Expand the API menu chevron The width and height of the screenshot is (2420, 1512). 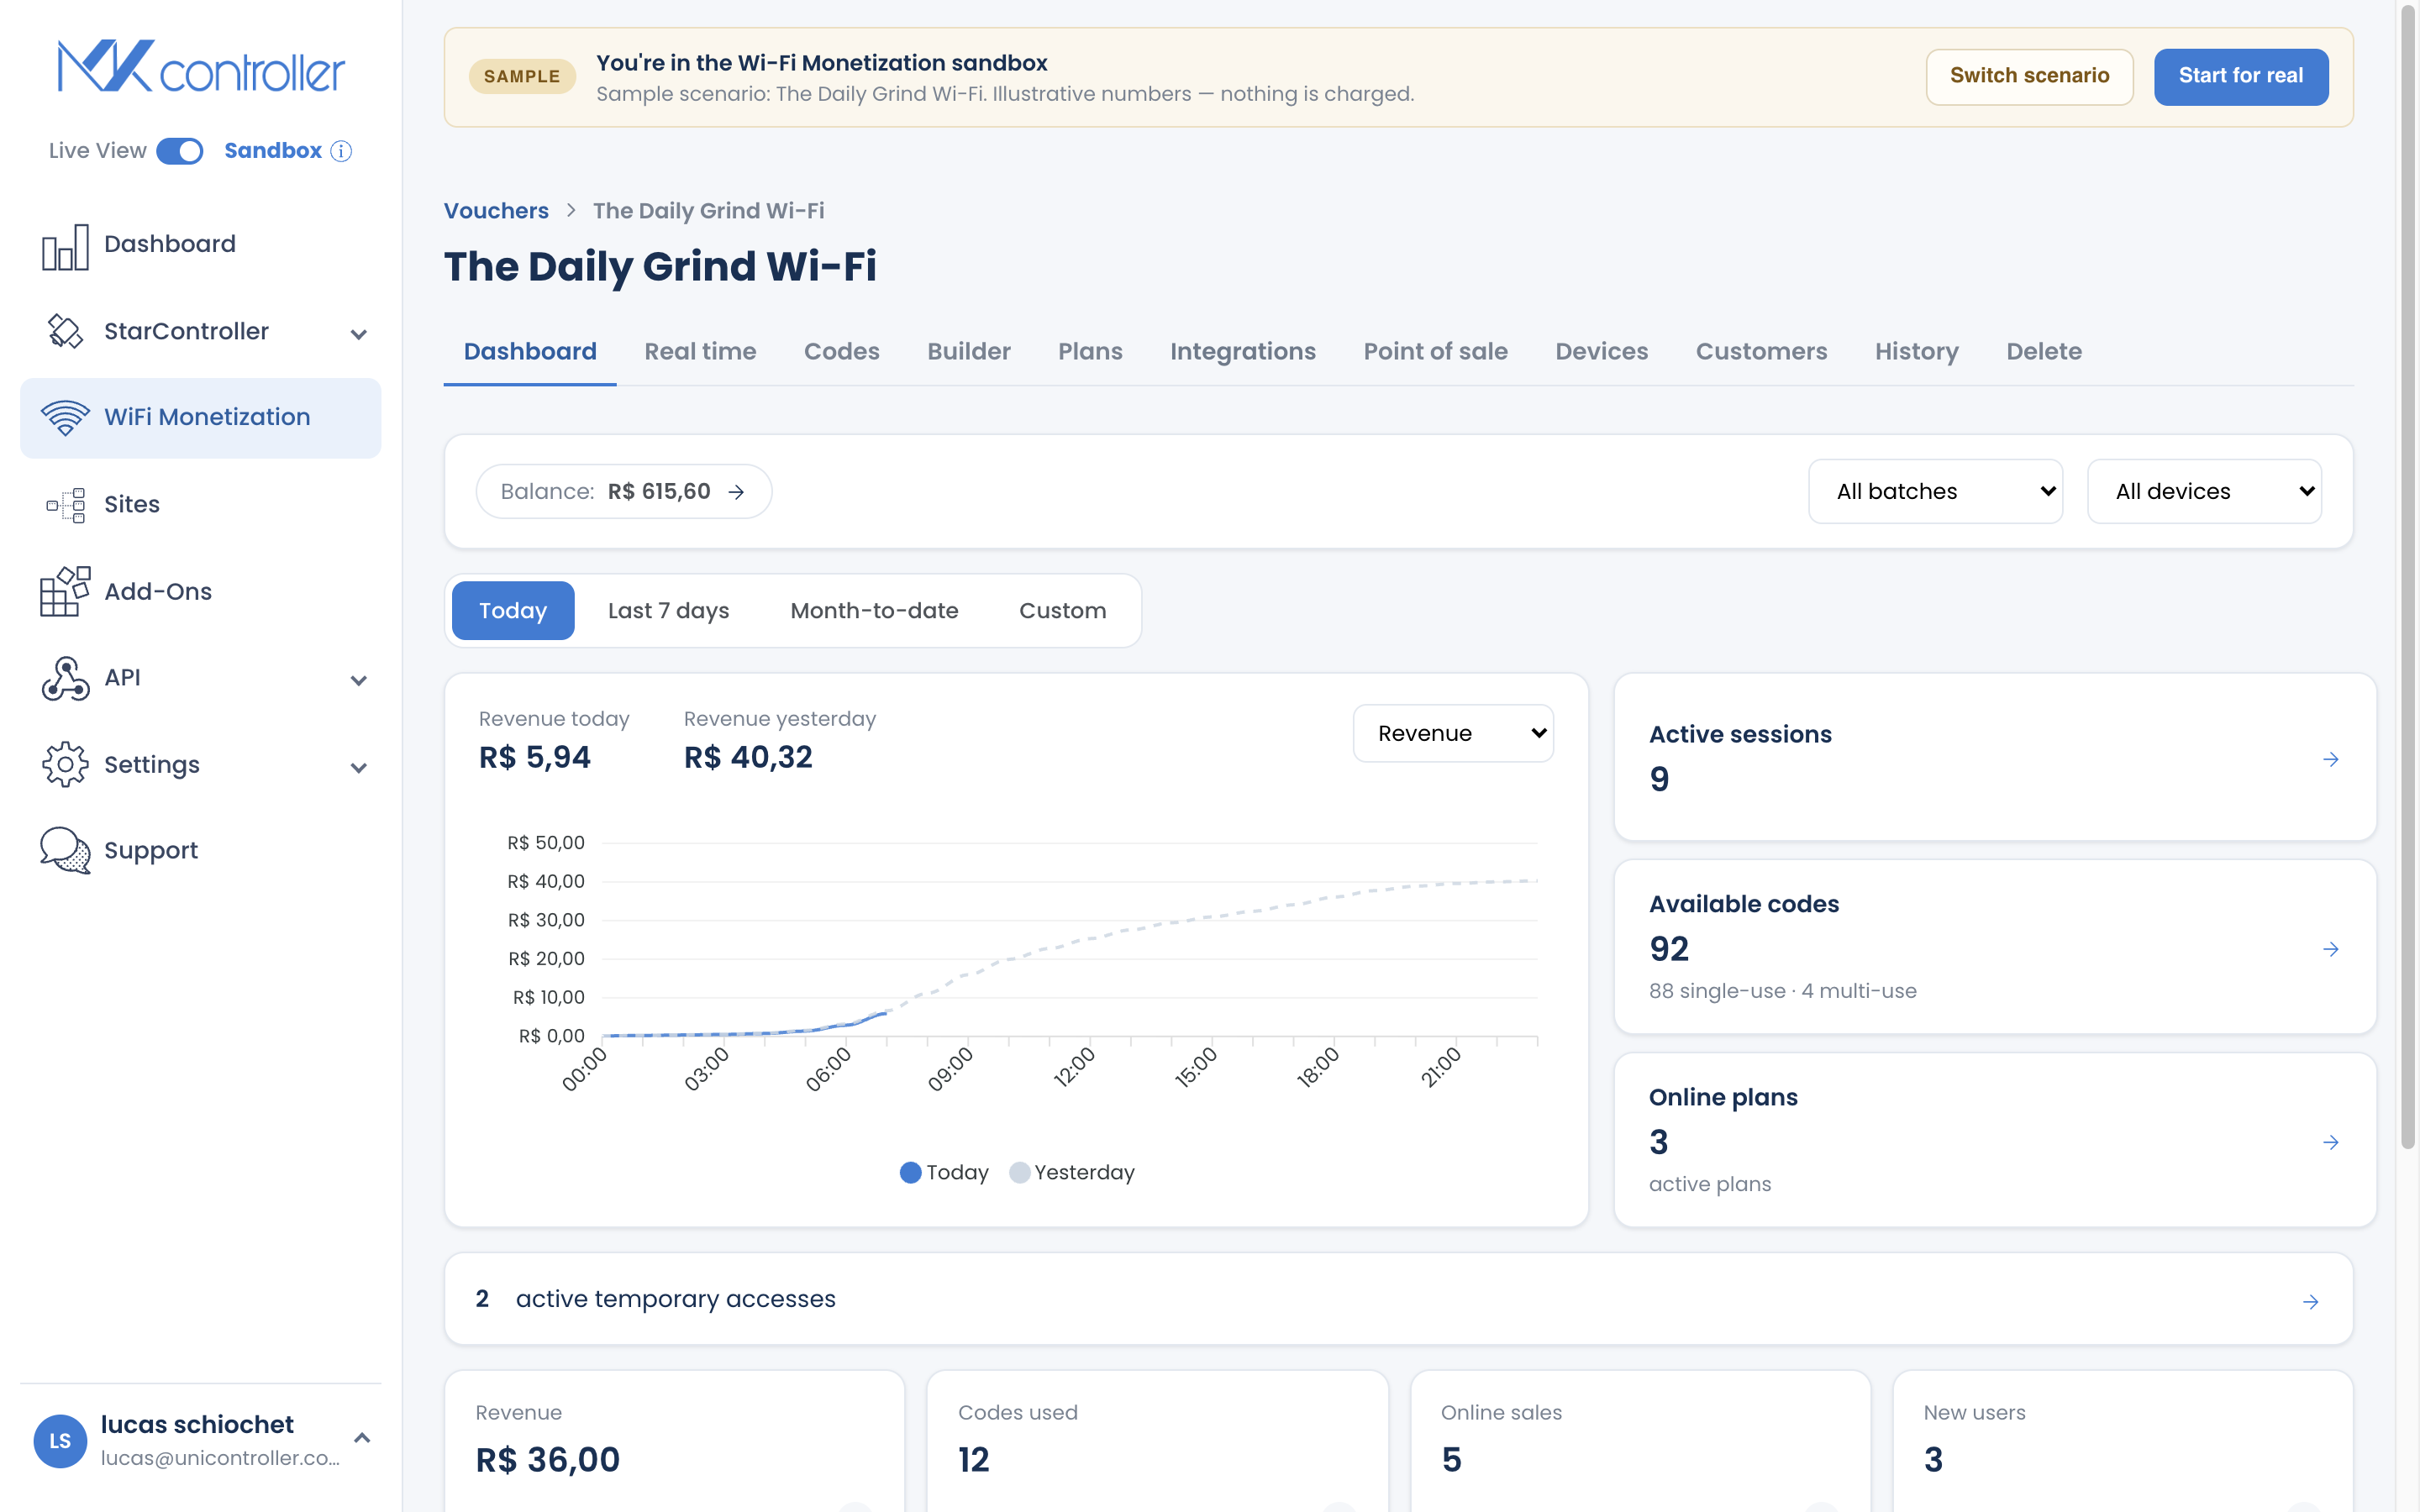pos(359,680)
